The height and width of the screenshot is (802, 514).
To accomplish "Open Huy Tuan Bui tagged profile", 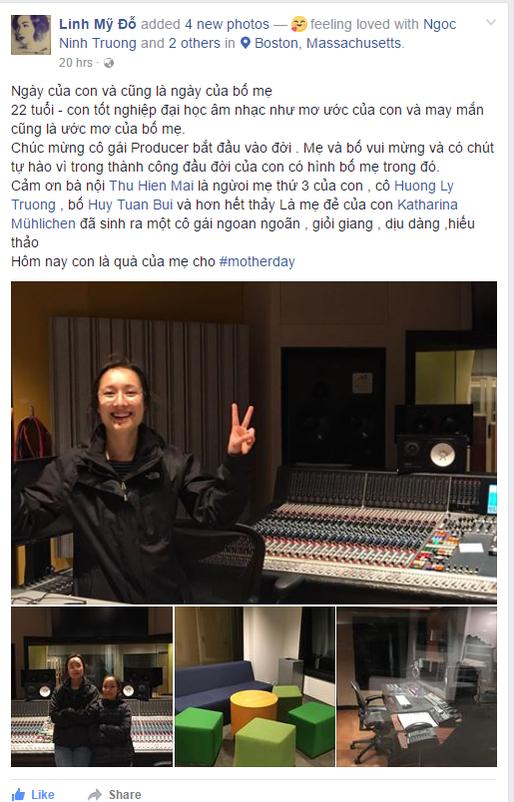I will click(x=130, y=205).
